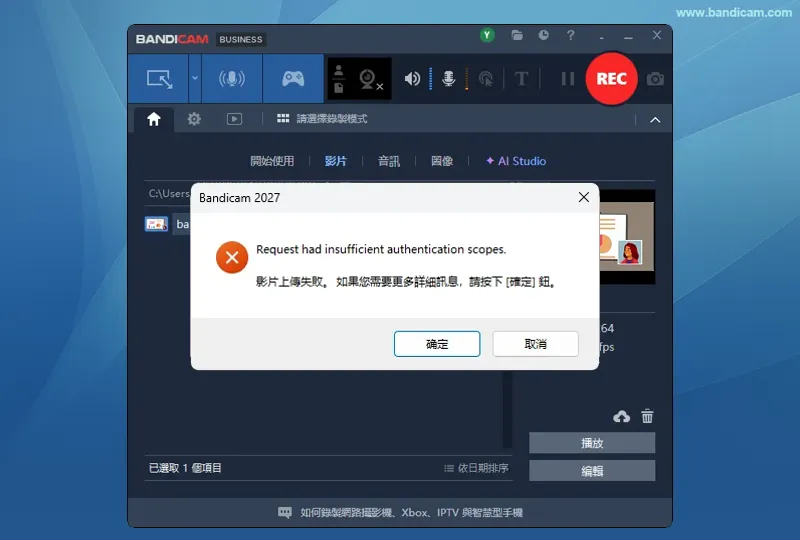The image size is (800, 540).
Task: Click the 取消 button in the dialog
Action: (x=535, y=344)
